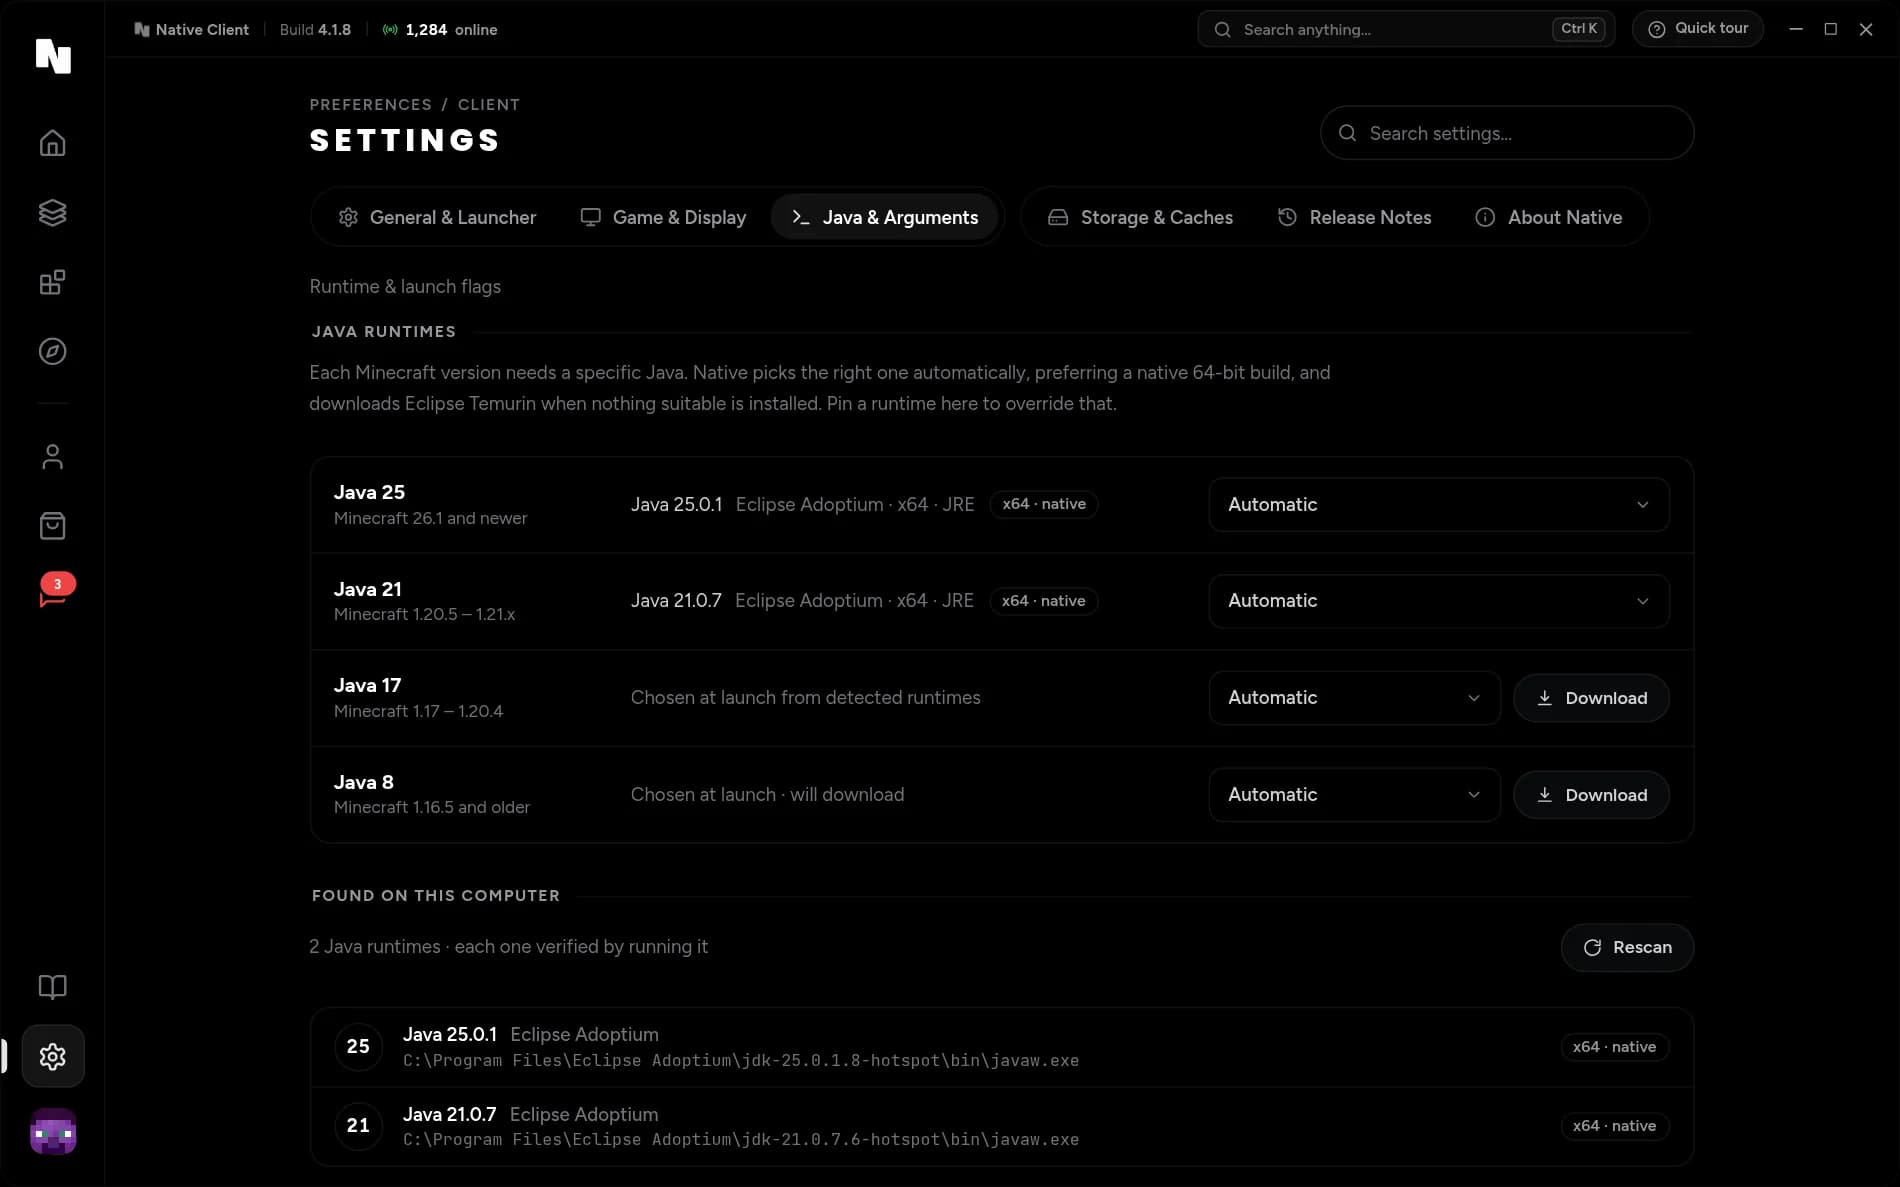Click the 21 version circle badge

click(358, 1125)
